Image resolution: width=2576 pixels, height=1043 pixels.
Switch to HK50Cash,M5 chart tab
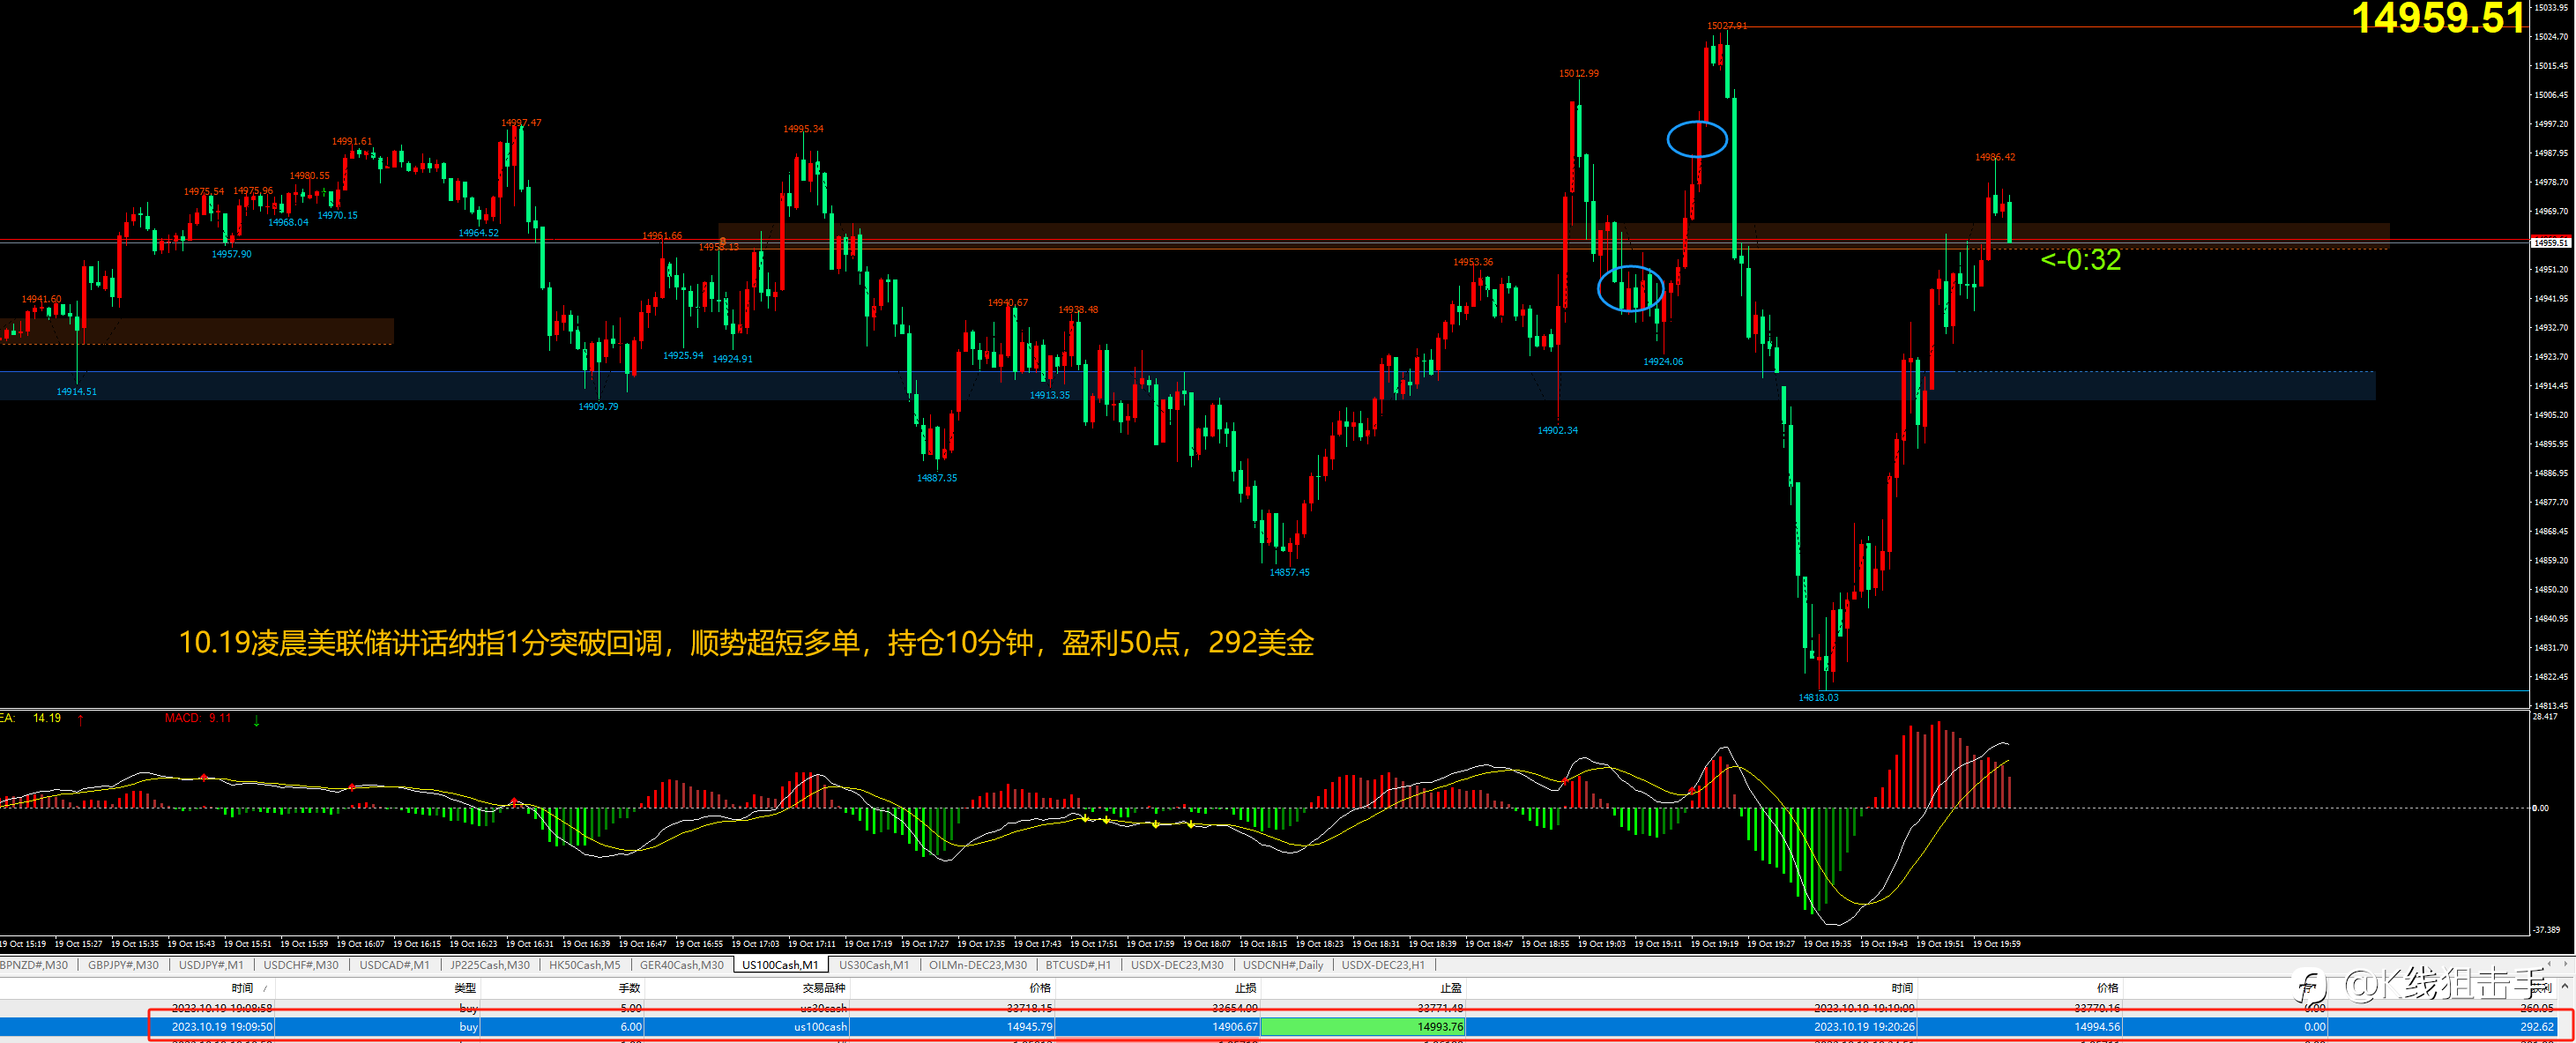[584, 965]
